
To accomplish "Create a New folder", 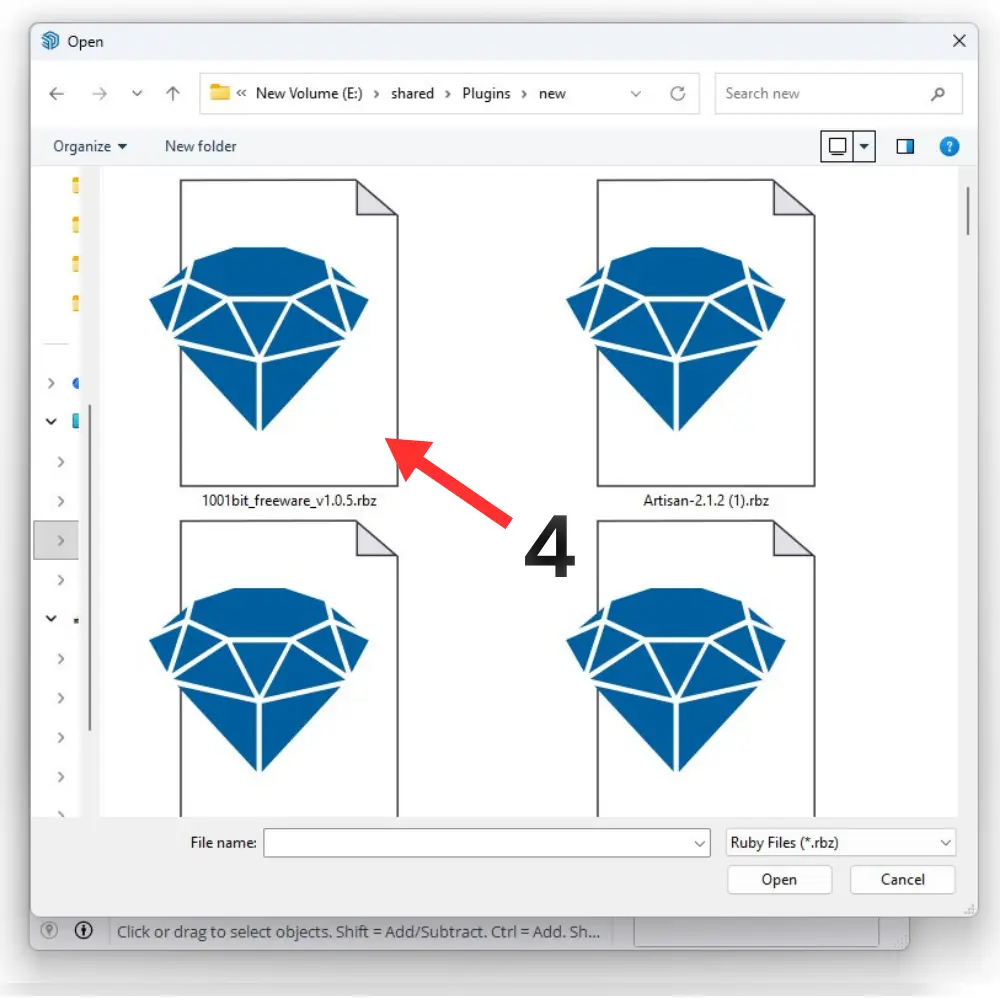I will (x=200, y=146).
